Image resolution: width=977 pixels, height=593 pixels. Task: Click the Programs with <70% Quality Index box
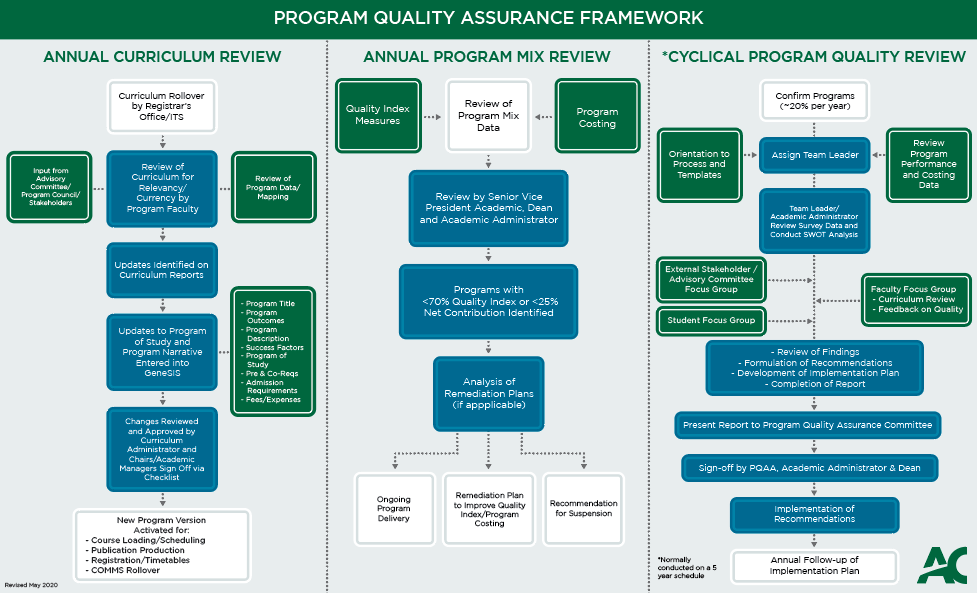[x=488, y=302]
